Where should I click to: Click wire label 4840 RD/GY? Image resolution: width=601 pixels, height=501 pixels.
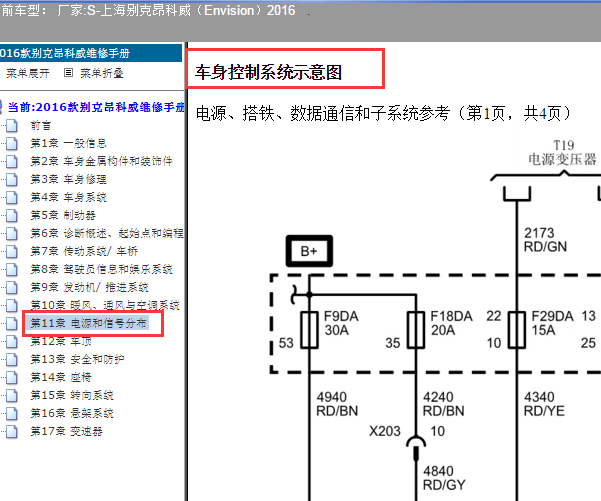444,478
